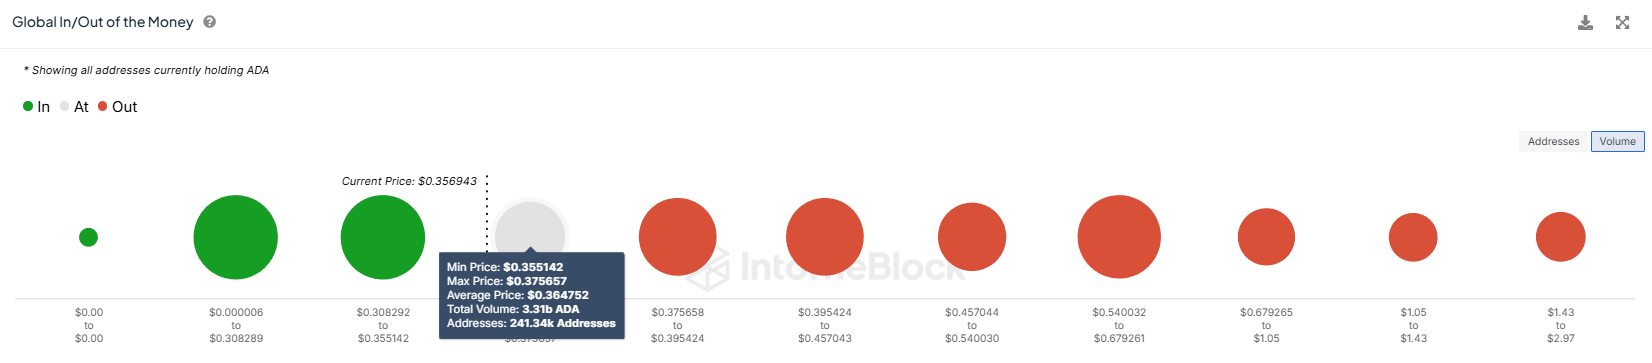Screen dimensions: 1652x363
Task: Toggle the In legend item
Action: [x=36, y=107]
